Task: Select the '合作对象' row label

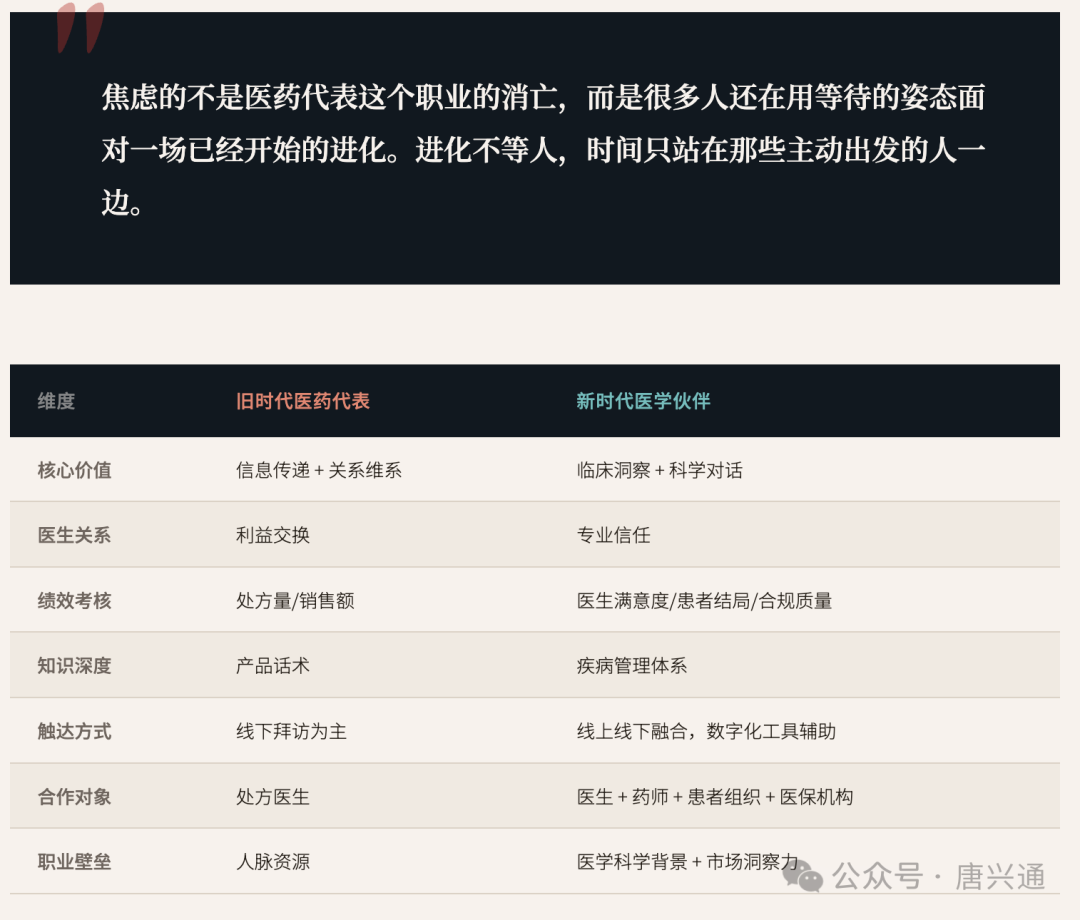Action: [74, 797]
